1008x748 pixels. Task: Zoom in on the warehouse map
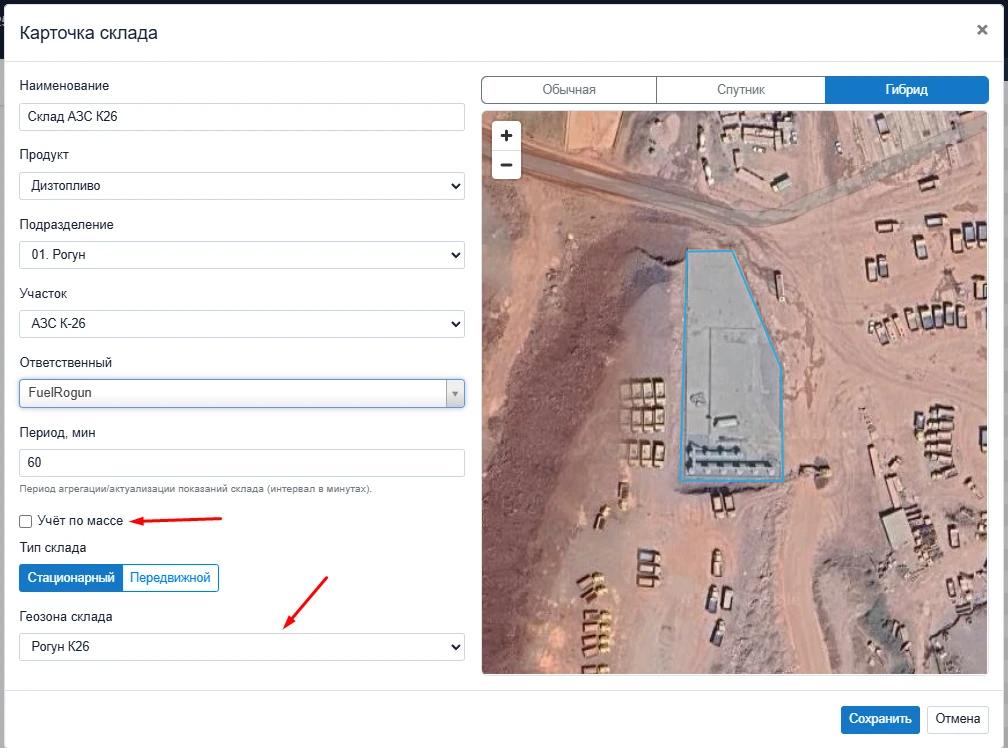click(506, 136)
